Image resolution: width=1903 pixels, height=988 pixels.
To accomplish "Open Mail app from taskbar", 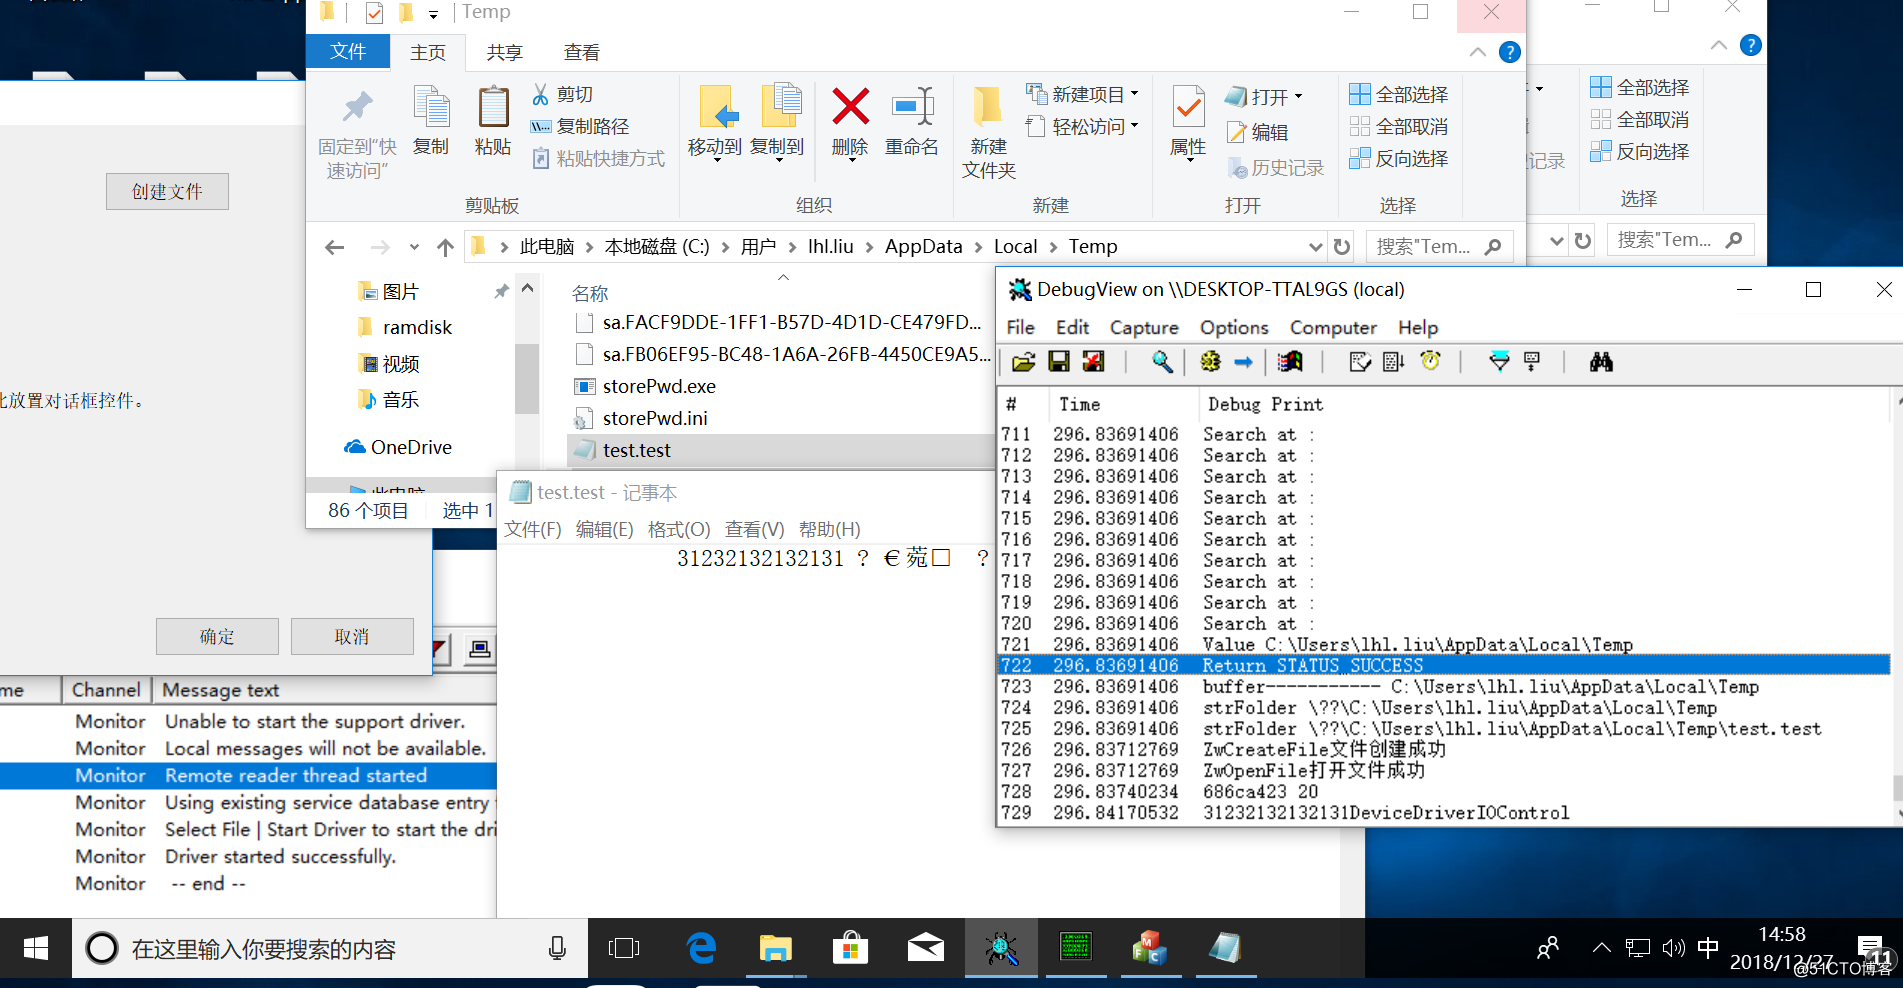I will [925, 948].
